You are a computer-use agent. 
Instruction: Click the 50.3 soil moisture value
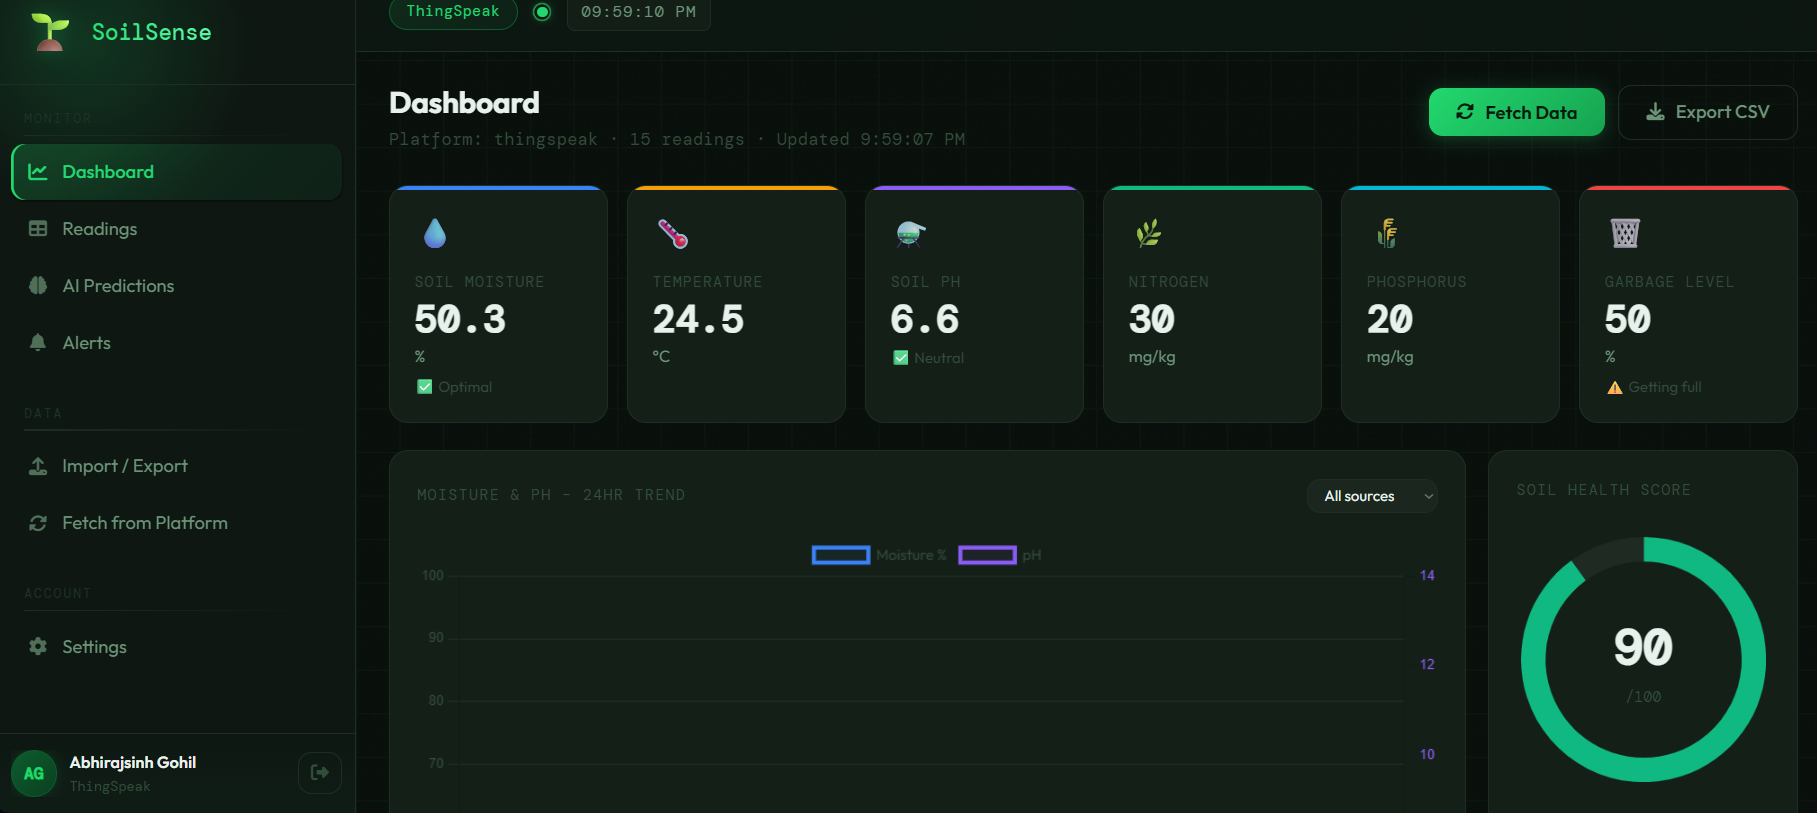click(x=460, y=319)
